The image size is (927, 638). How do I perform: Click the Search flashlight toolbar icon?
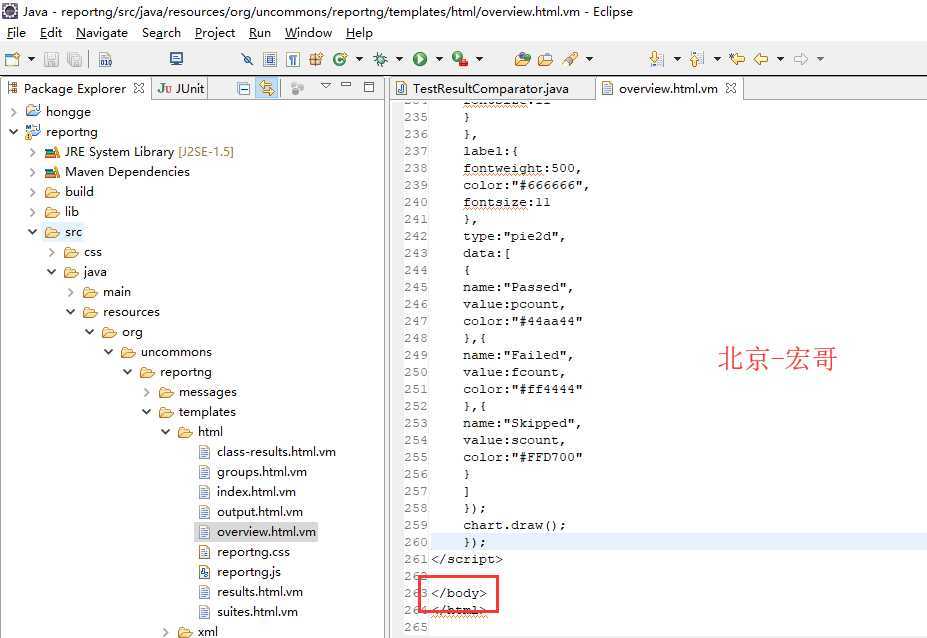[x=571, y=59]
